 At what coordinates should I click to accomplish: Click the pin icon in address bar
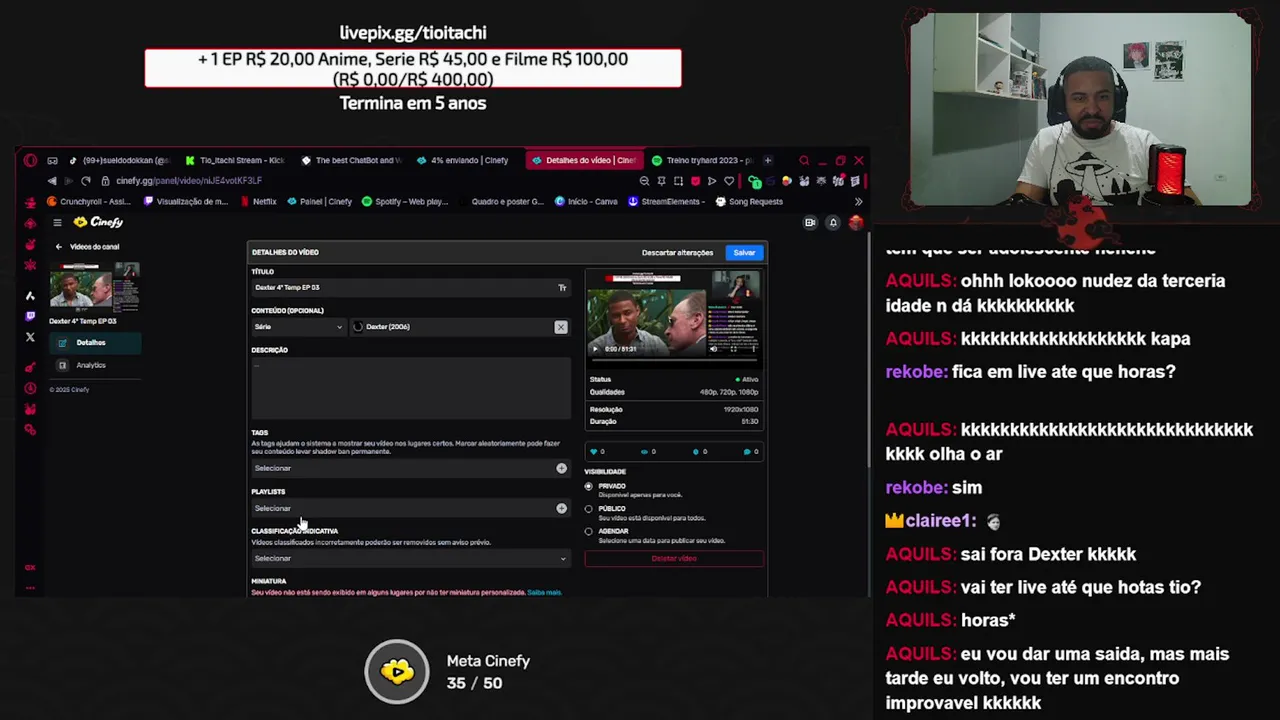tap(661, 181)
